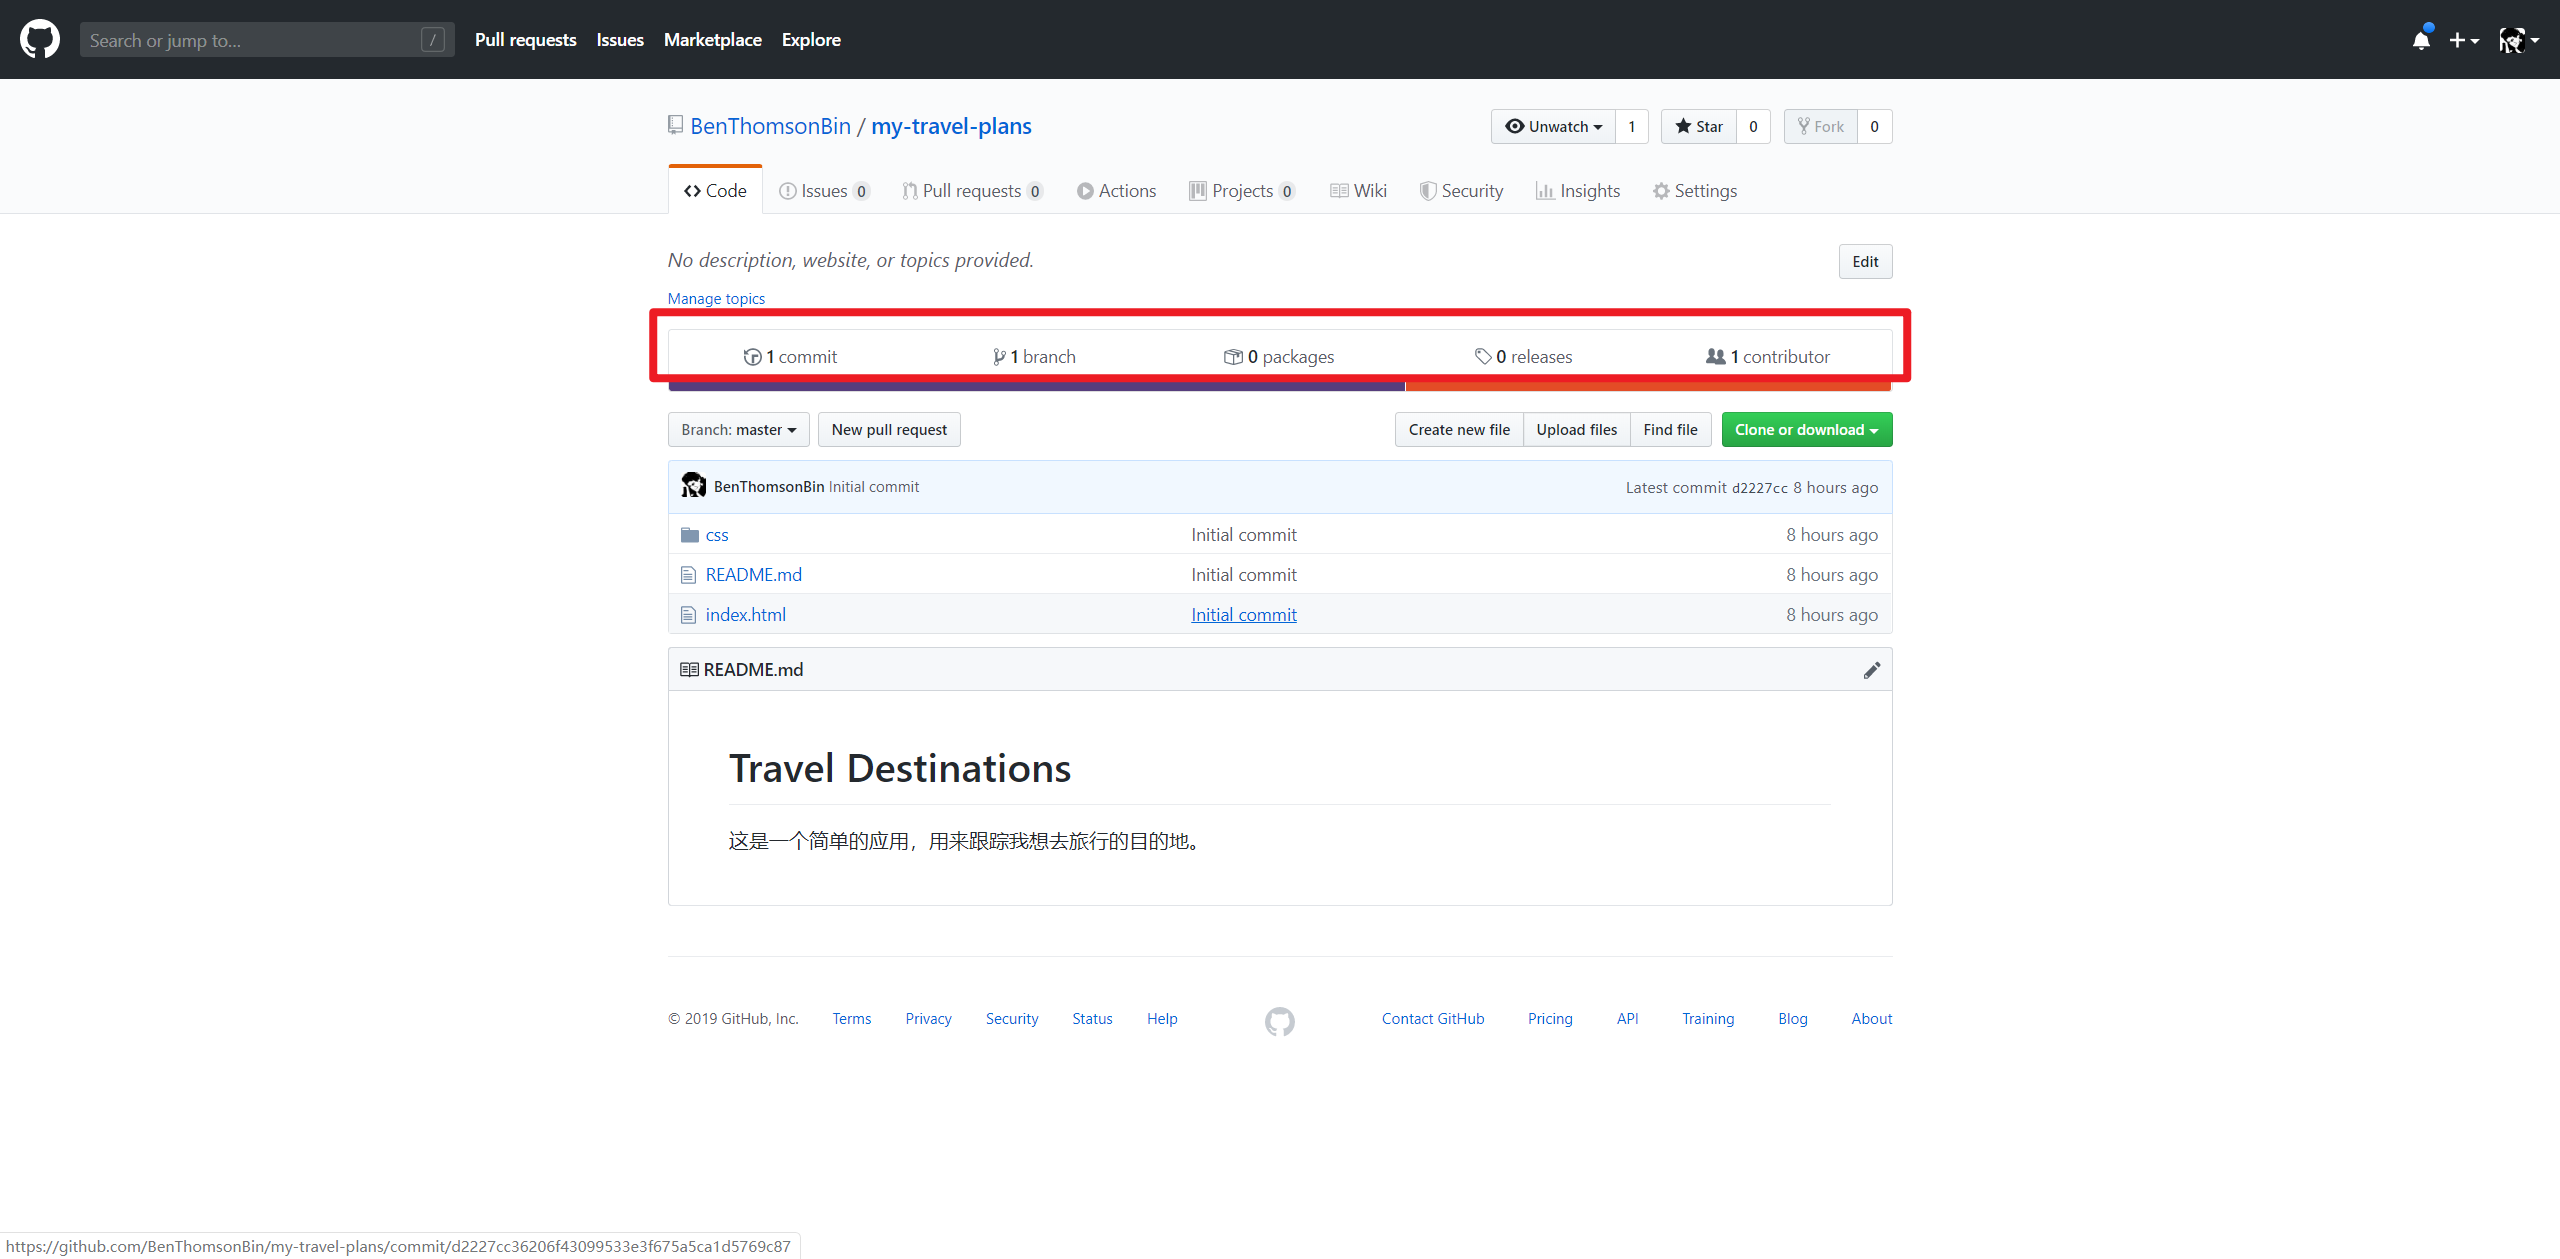Open footer Pricing link
This screenshot has width=2560, height=1259.
(x=1550, y=1018)
